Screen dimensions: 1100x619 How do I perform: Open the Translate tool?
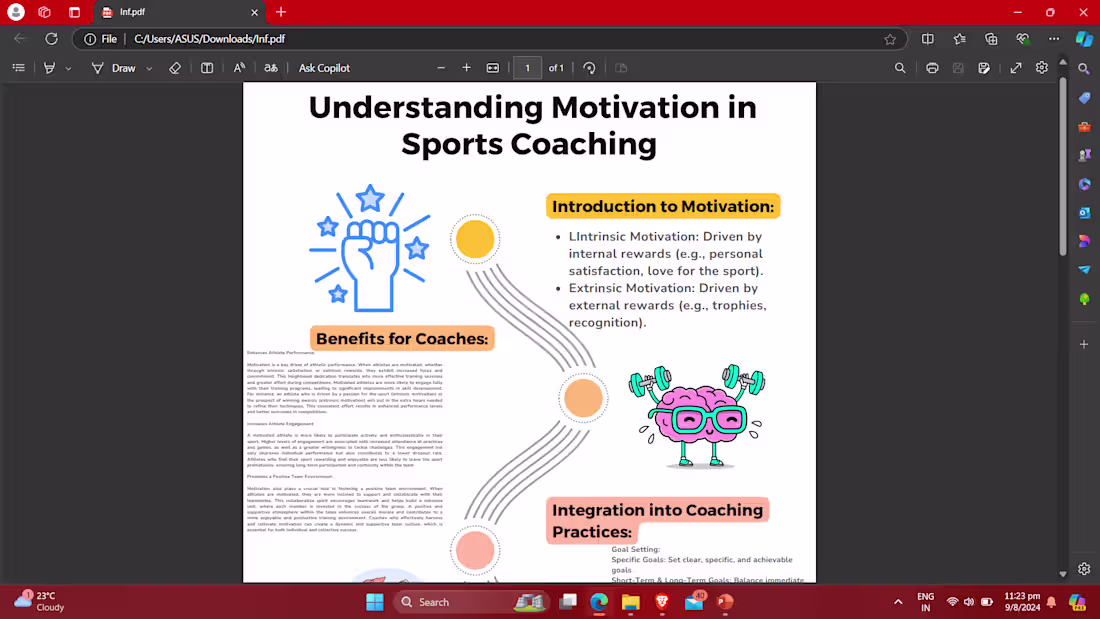pyautogui.click(x=270, y=67)
